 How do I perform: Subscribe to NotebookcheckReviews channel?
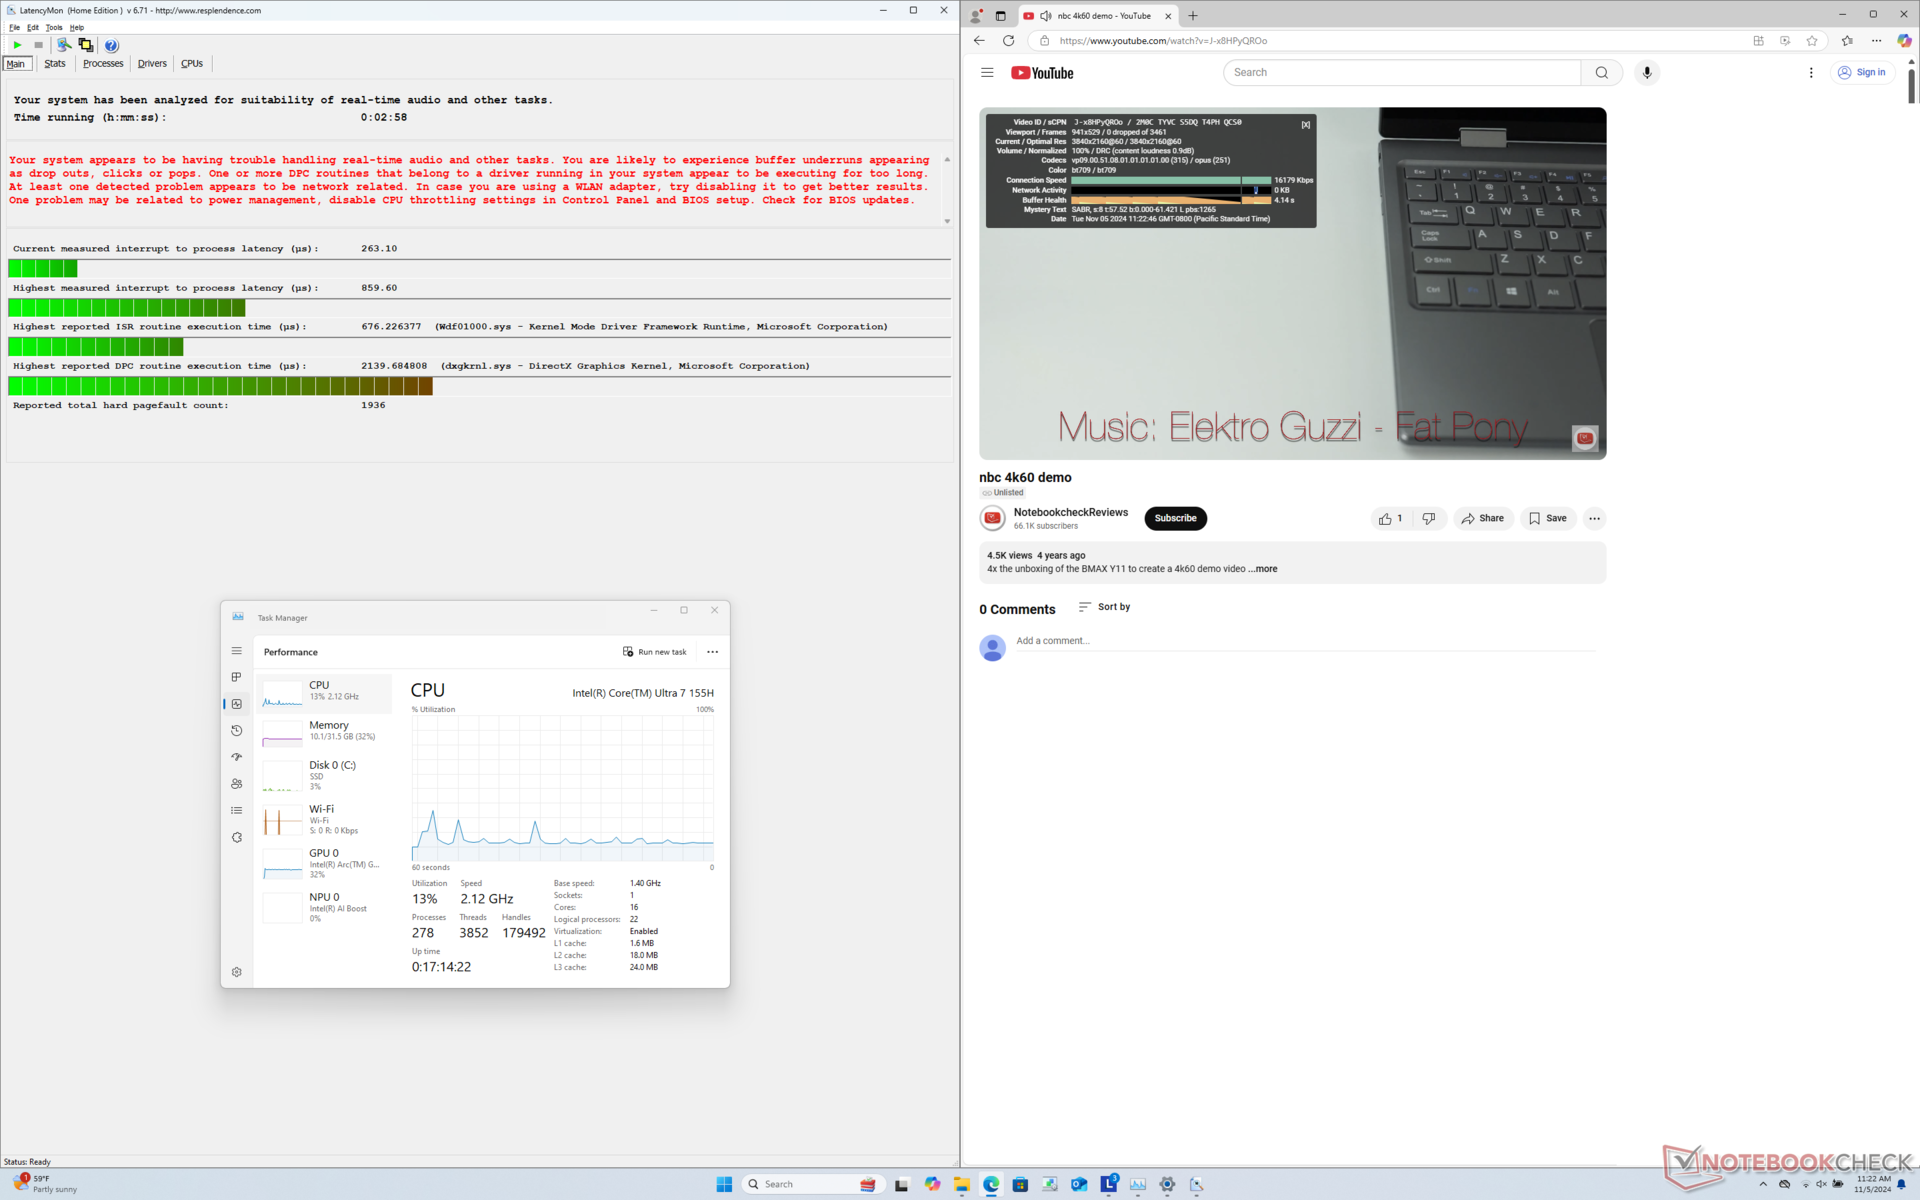1175,518
